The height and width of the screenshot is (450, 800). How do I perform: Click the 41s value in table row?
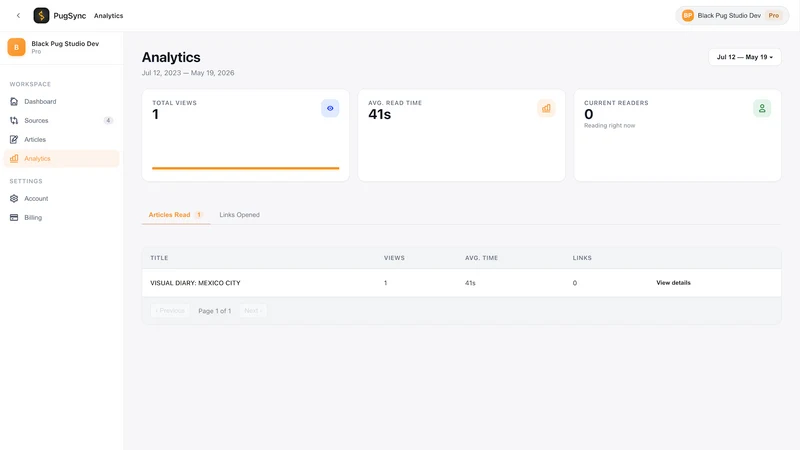(470, 283)
